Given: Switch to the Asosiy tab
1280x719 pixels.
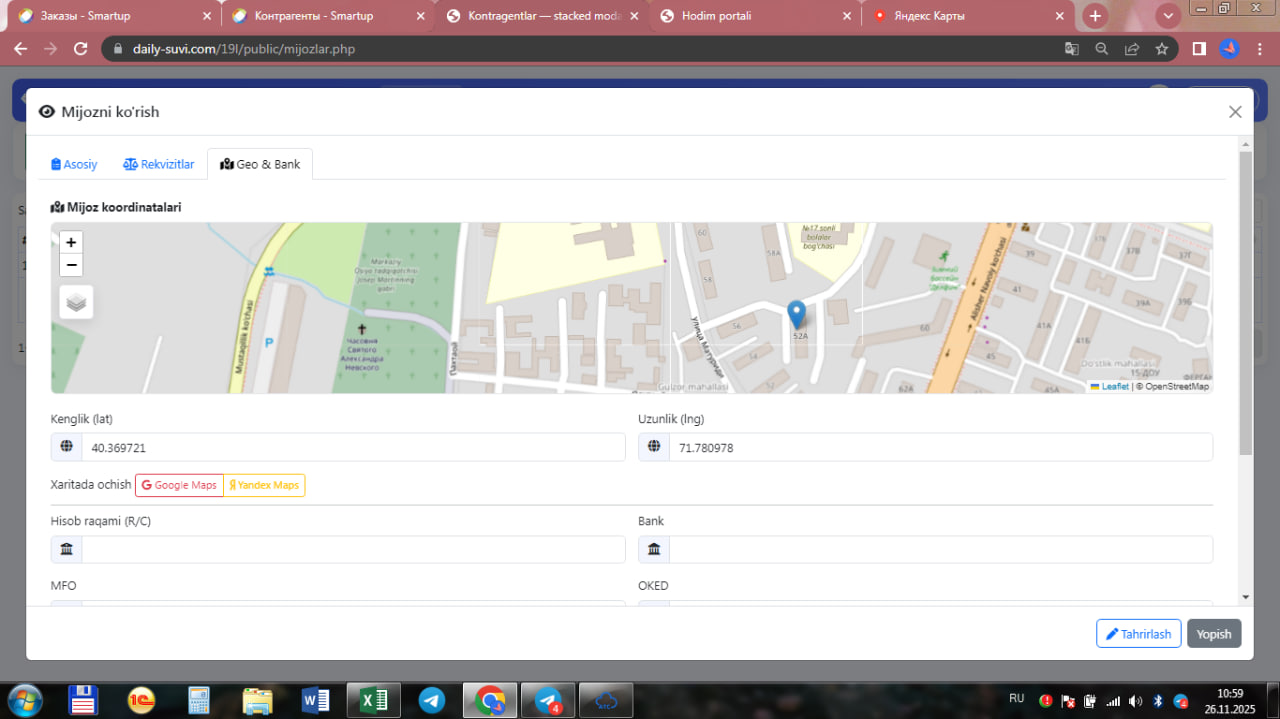Looking at the screenshot, I should tap(75, 164).
